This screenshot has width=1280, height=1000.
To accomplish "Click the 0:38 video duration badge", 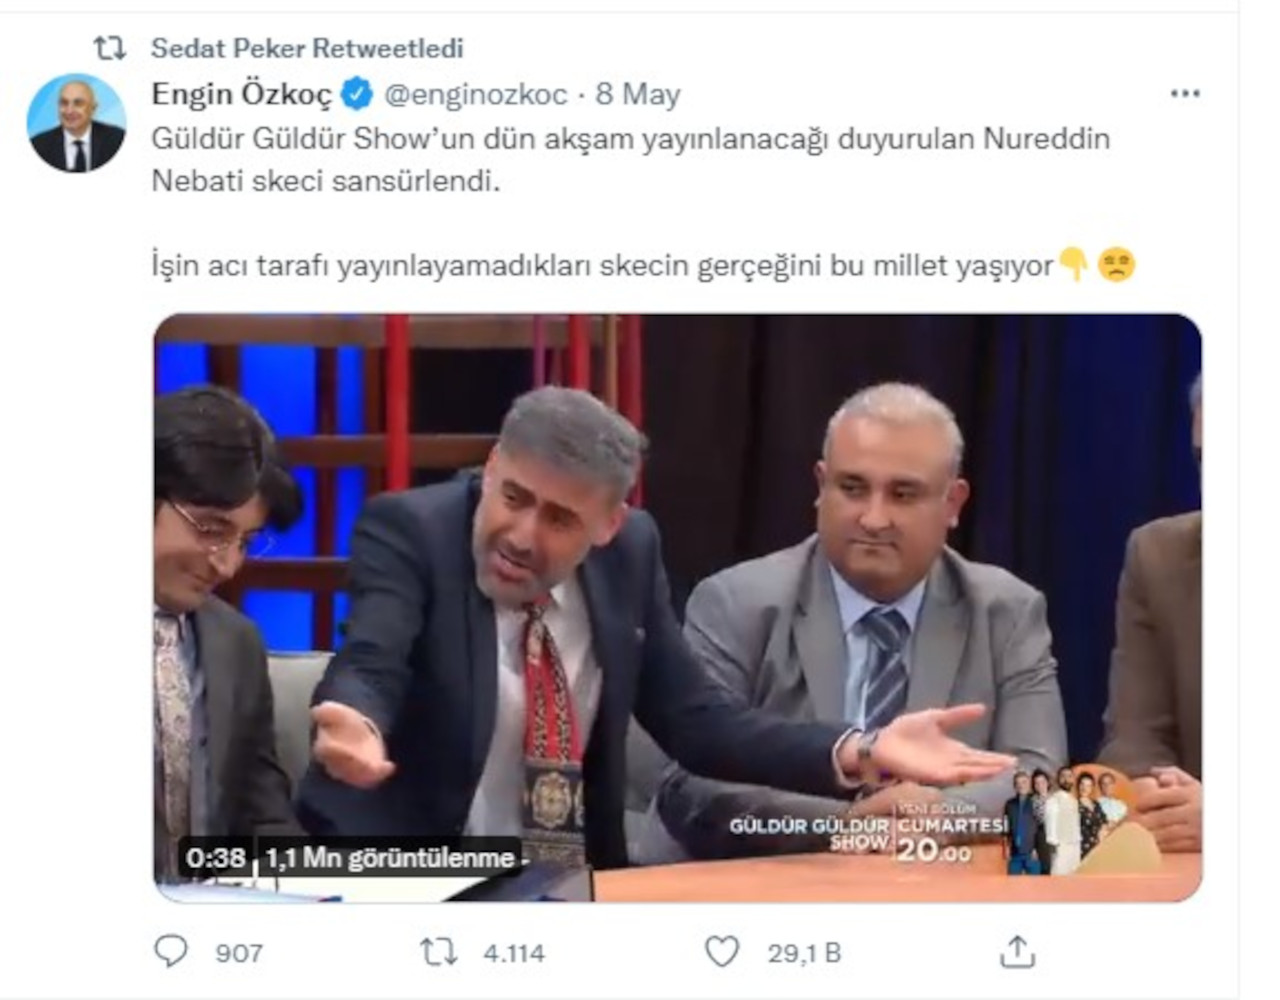I will point(216,857).
